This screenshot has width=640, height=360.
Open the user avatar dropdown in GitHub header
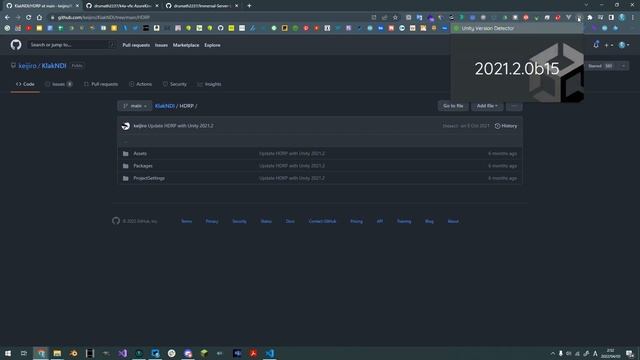point(624,45)
